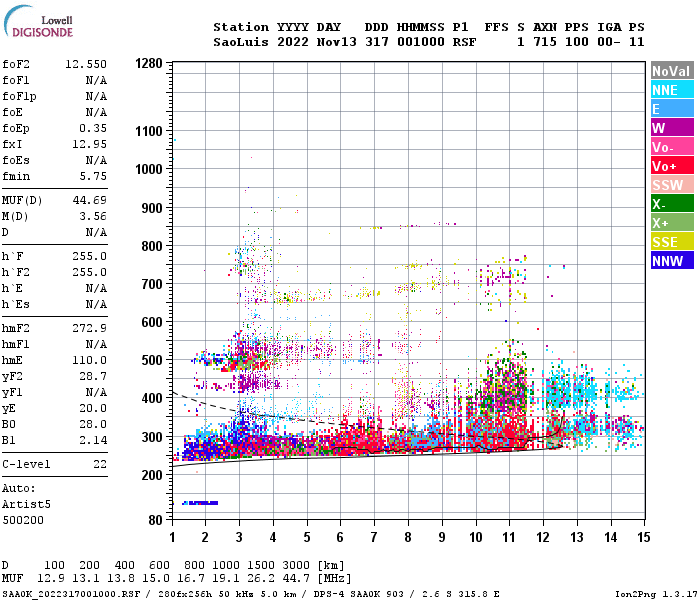
Task: Click the M(D) value 3.56
Action: [x=93, y=217]
